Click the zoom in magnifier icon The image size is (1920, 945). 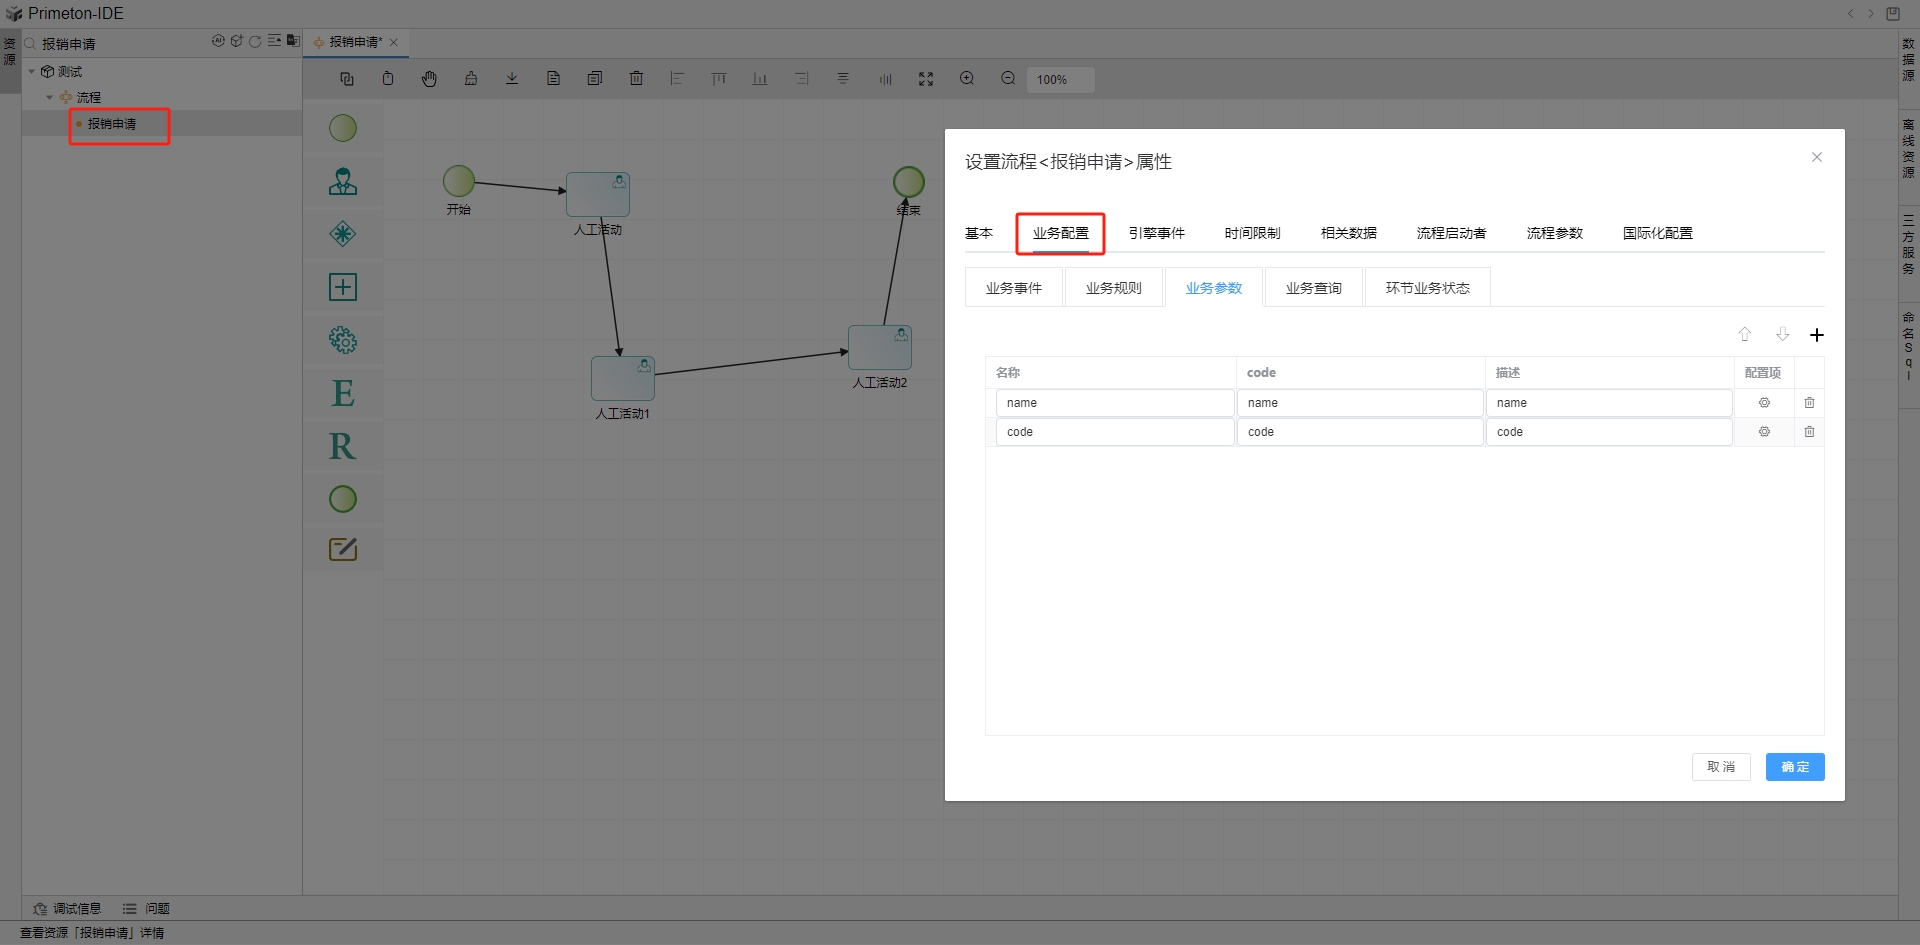967,79
